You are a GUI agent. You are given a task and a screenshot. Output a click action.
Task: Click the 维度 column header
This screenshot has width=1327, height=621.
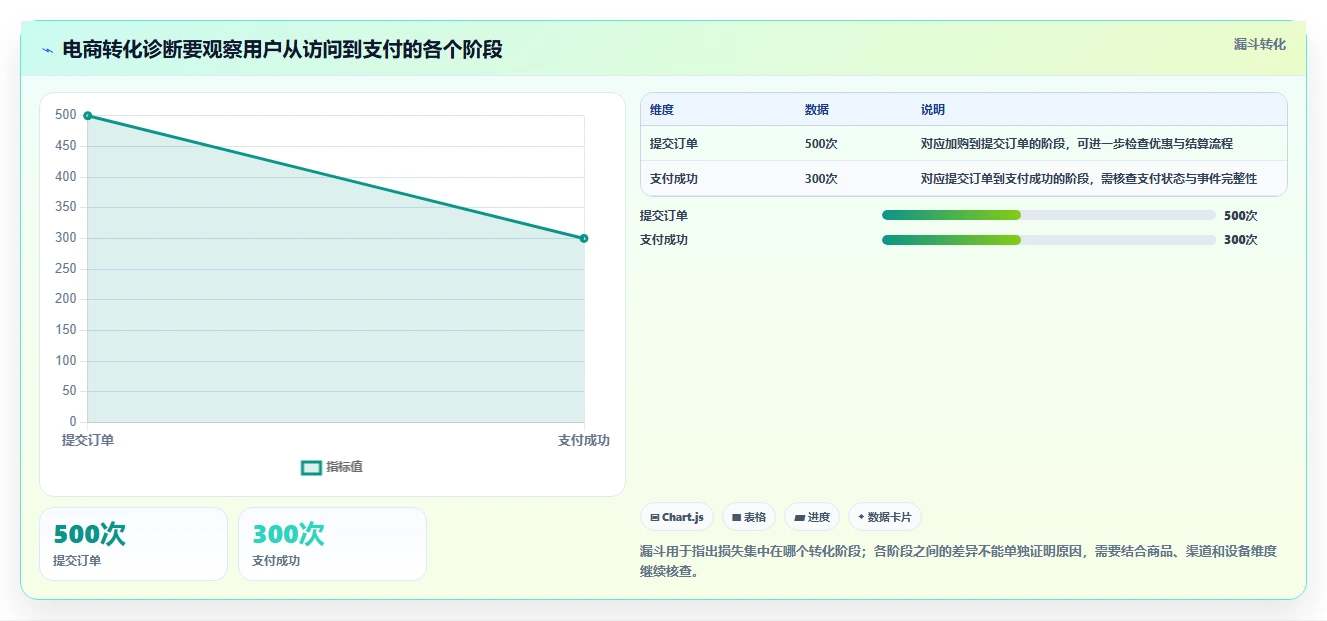[x=662, y=110]
